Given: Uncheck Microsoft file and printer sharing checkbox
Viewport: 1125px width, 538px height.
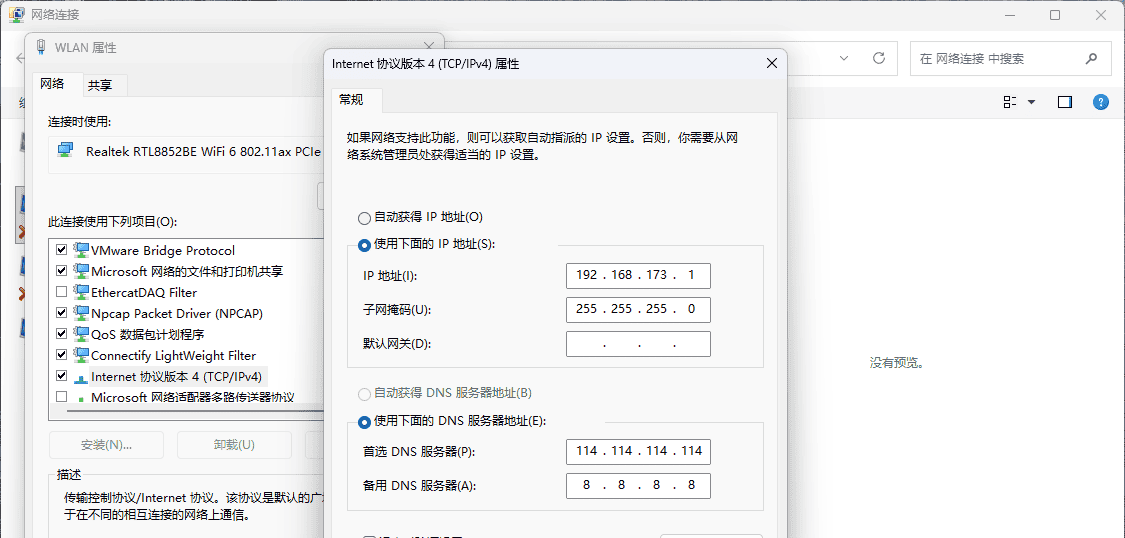Looking at the screenshot, I should (x=62, y=271).
